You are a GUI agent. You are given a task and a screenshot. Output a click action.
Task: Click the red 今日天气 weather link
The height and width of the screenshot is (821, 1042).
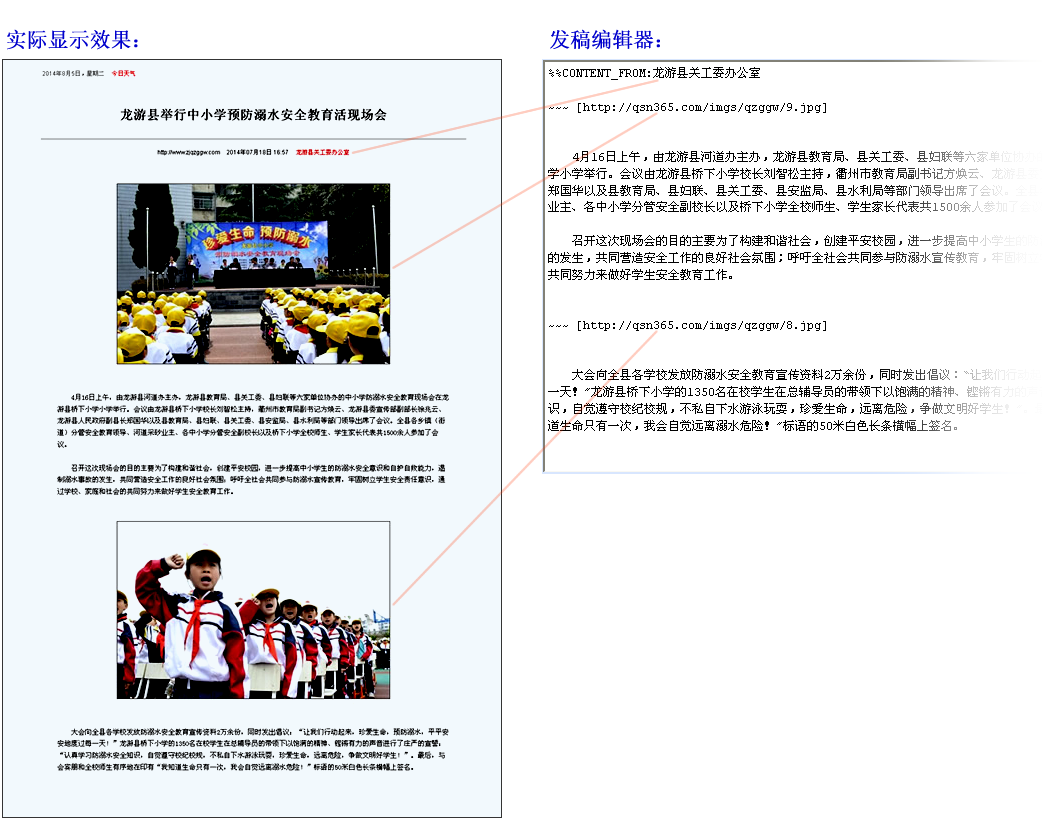pyautogui.click(x=123, y=73)
